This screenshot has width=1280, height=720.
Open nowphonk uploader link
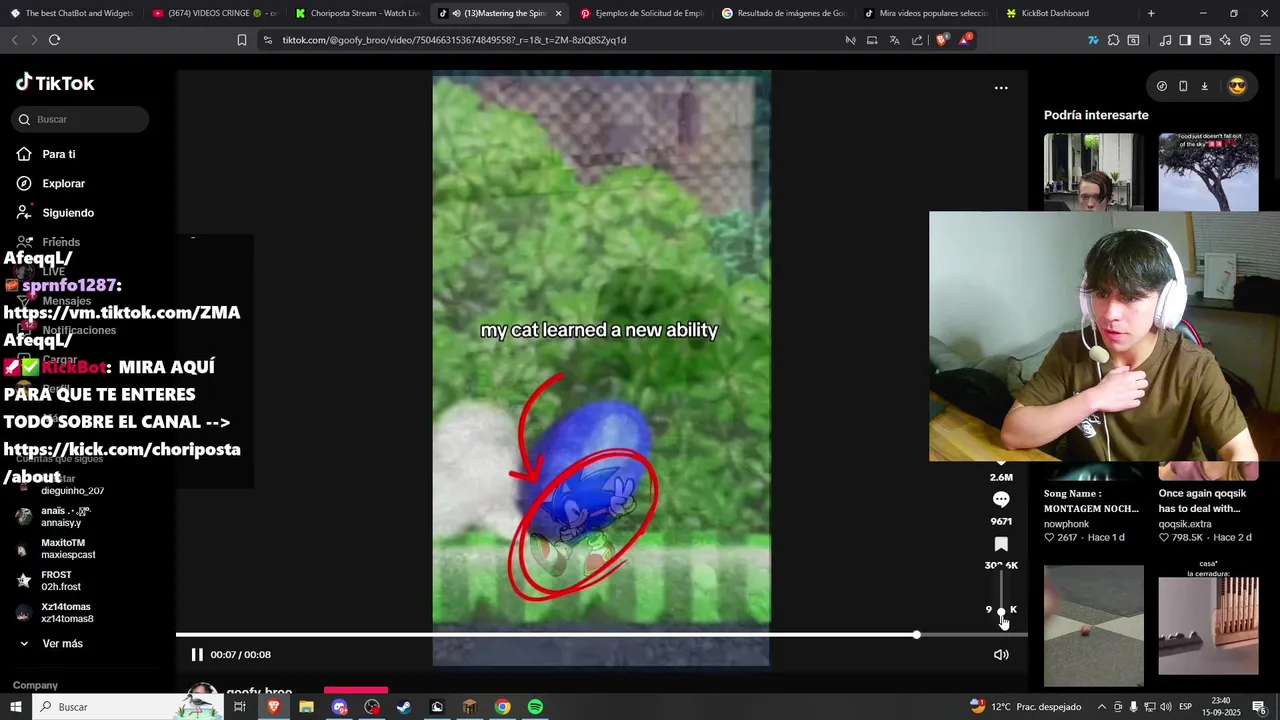pos(1066,524)
